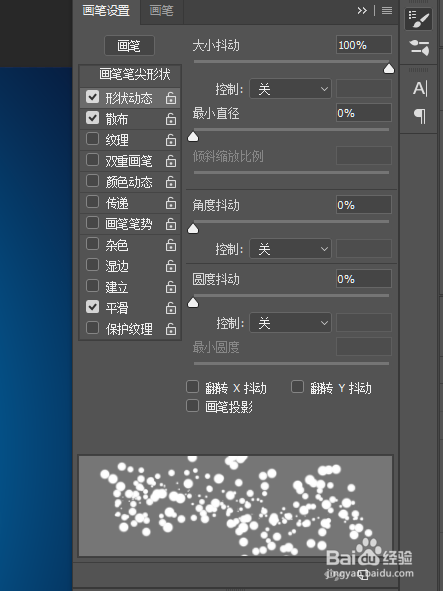The width and height of the screenshot is (443, 591).
Task: Toggle lock icon for 传递
Action: click(171, 204)
